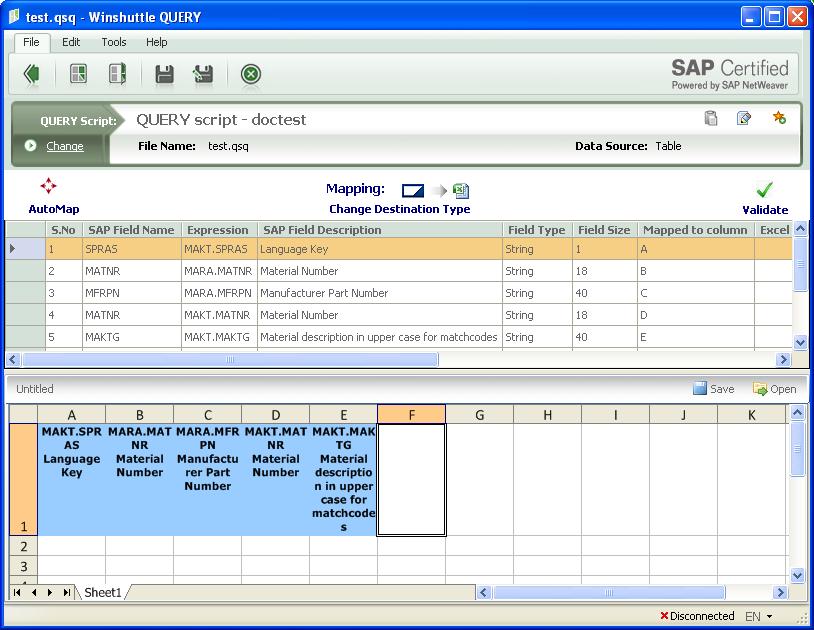This screenshot has height=630, width=814.
Task: Go to next sheet tab arrow
Action: pyautogui.click(x=50, y=592)
